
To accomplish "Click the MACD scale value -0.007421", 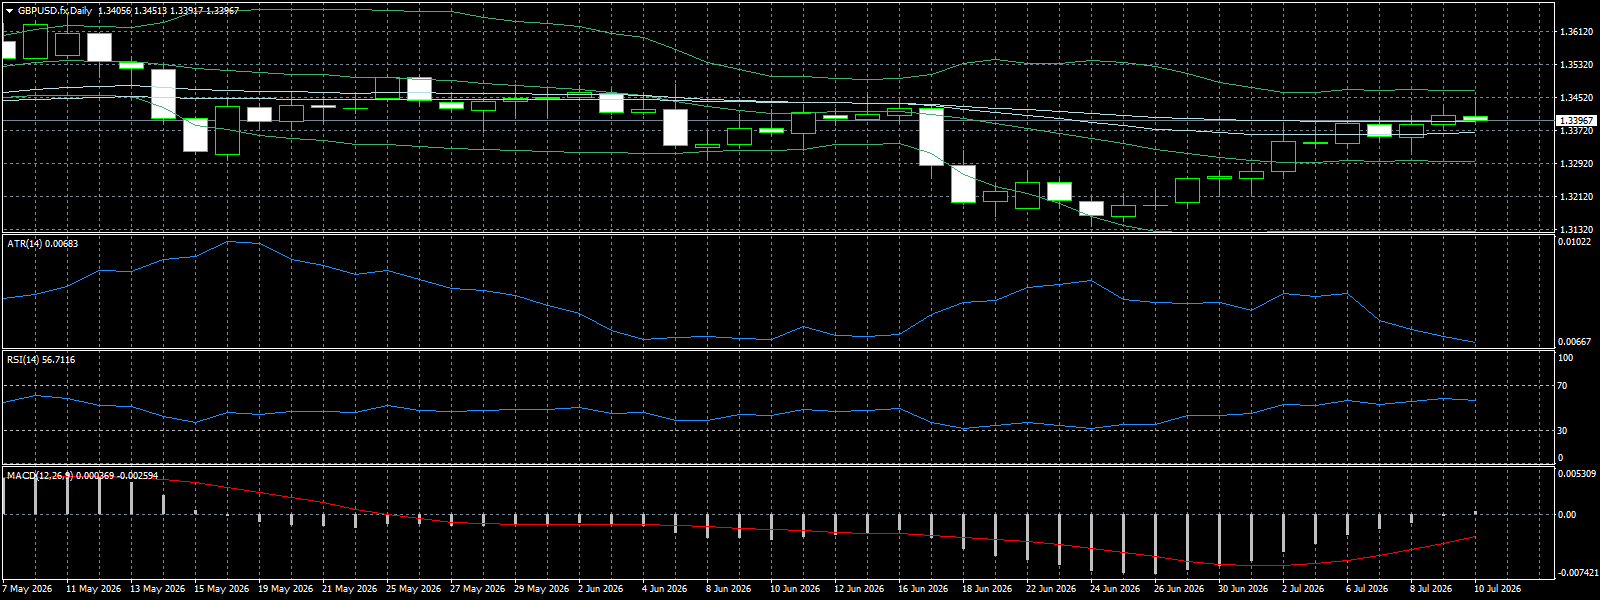I will 1577,573.
